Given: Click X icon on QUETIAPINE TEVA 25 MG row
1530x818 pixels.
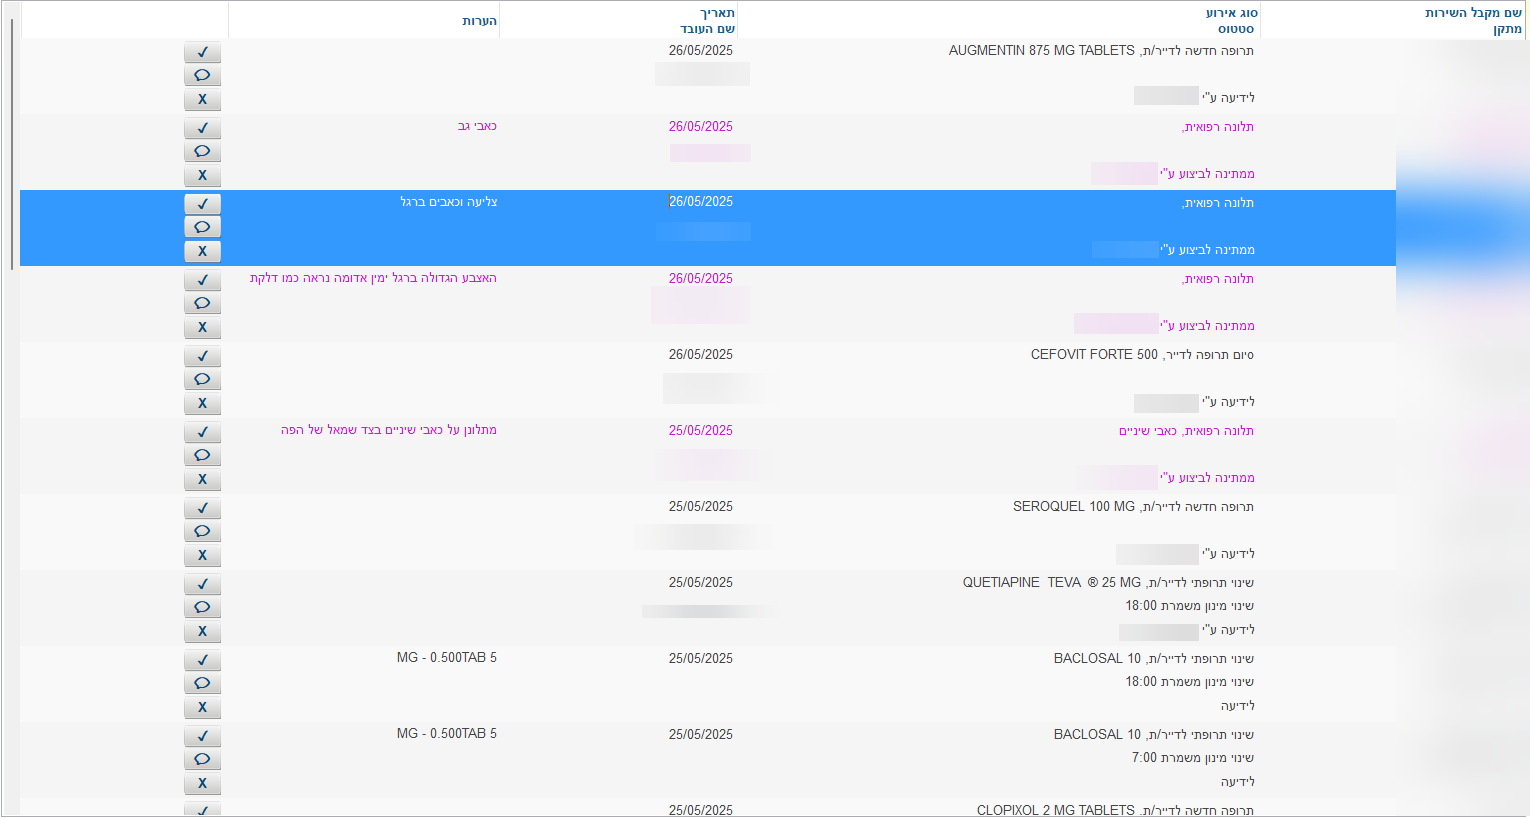Looking at the screenshot, I should pyautogui.click(x=202, y=632).
